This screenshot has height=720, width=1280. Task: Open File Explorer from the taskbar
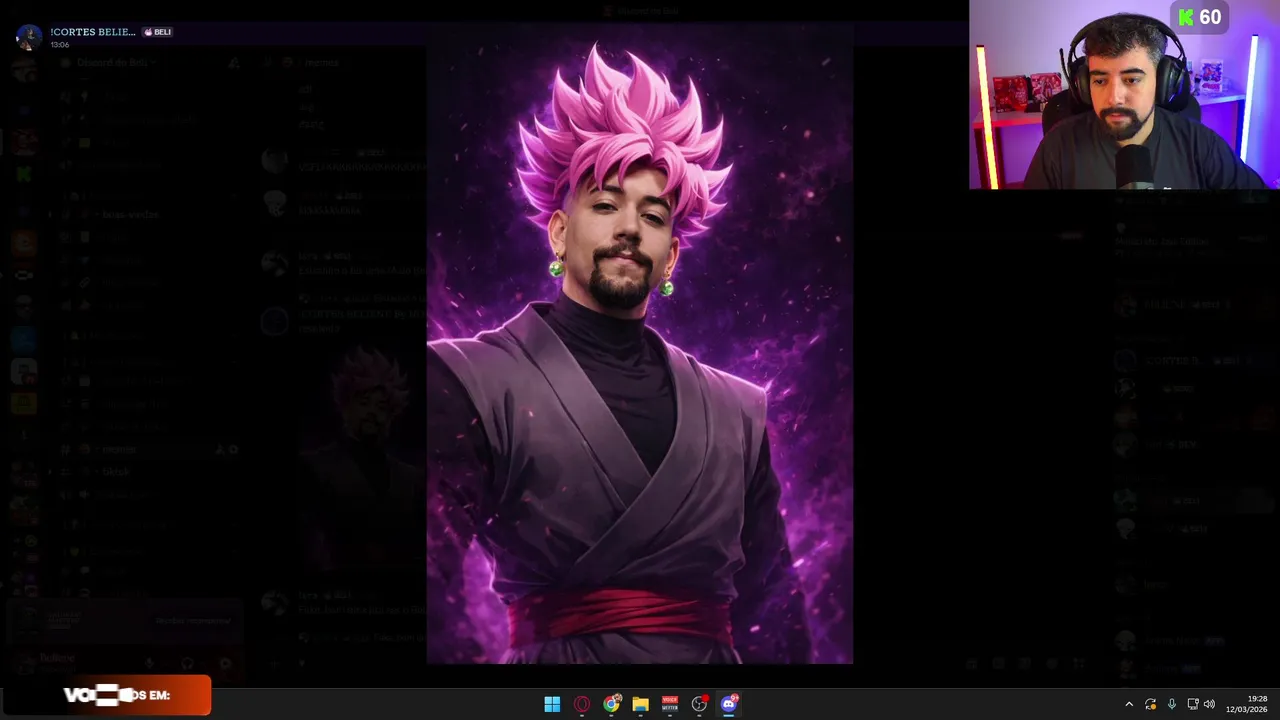pyautogui.click(x=640, y=704)
